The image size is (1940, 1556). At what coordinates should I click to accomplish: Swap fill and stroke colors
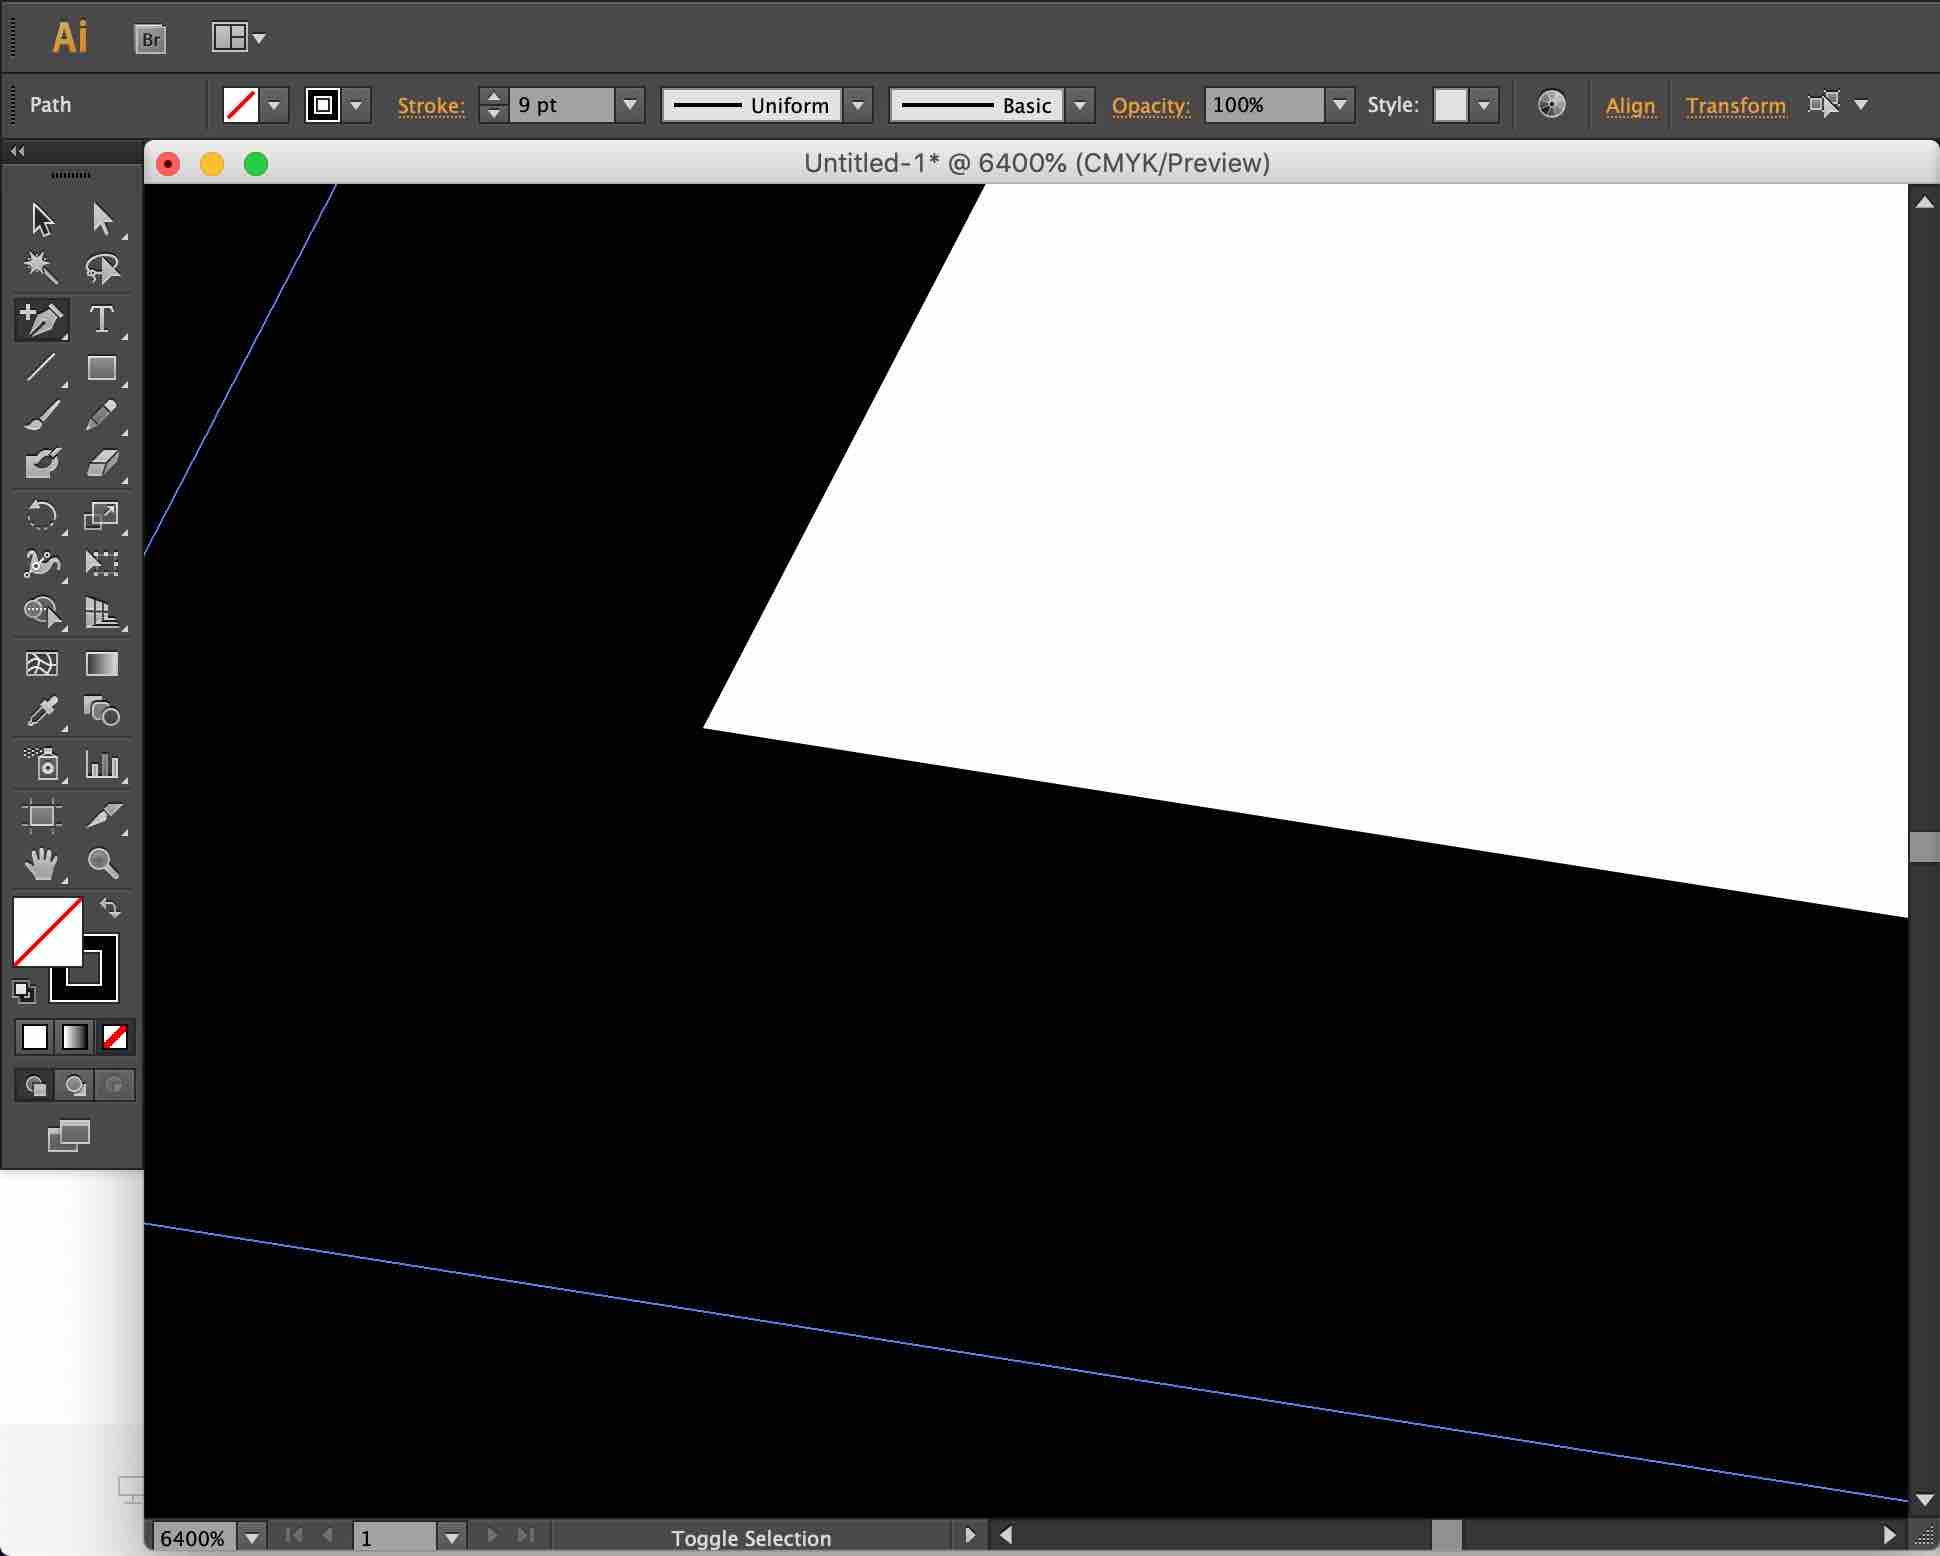(110, 908)
